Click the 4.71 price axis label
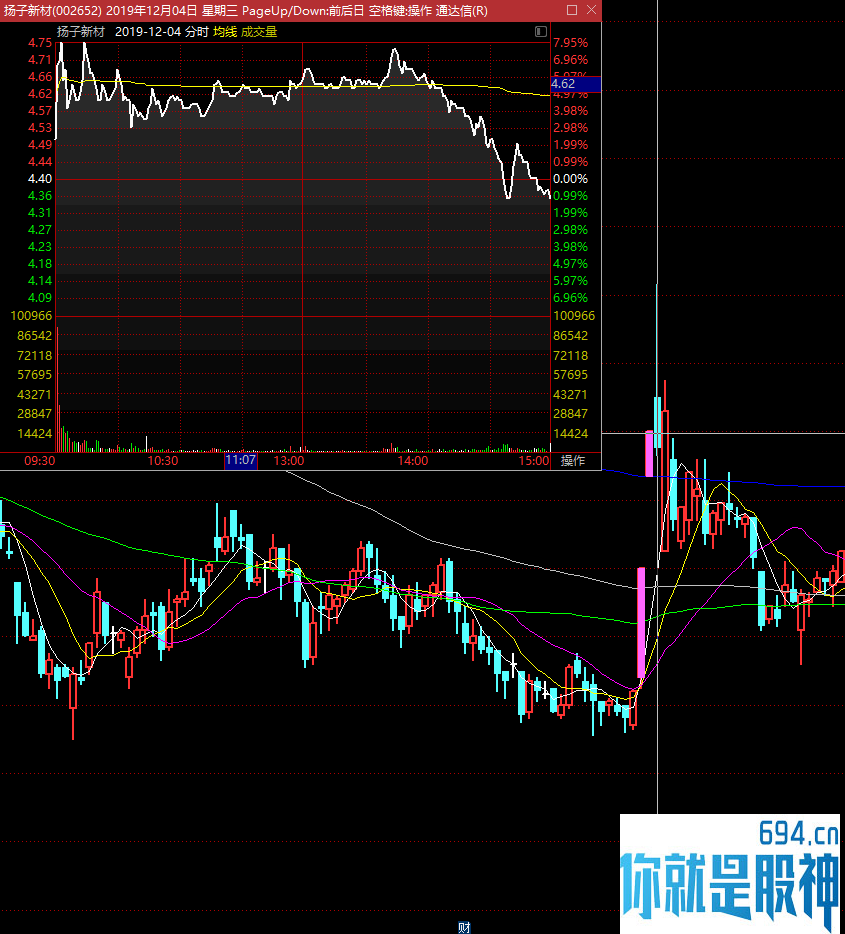 coord(40,60)
